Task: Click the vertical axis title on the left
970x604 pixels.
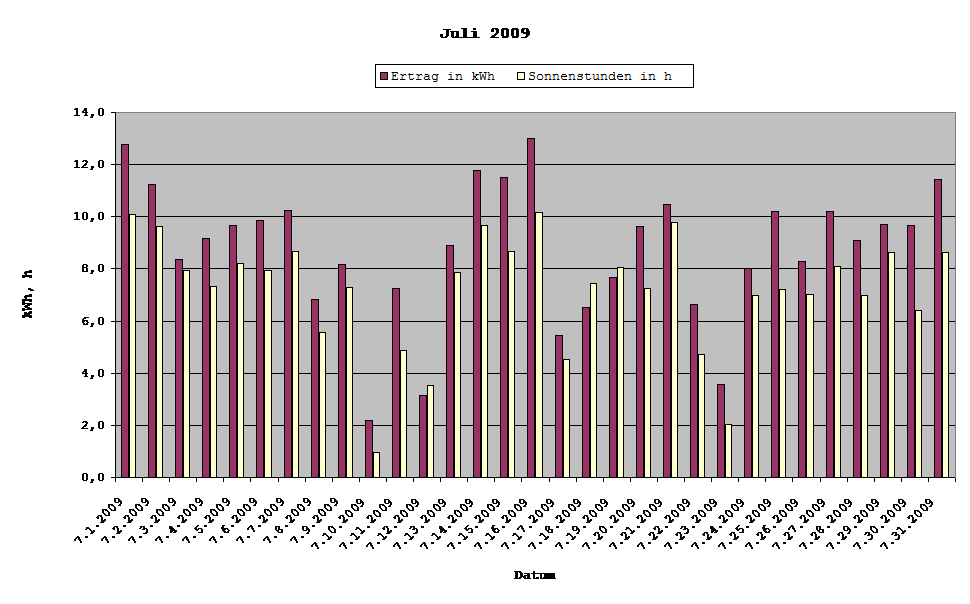Action: click(x=30, y=295)
